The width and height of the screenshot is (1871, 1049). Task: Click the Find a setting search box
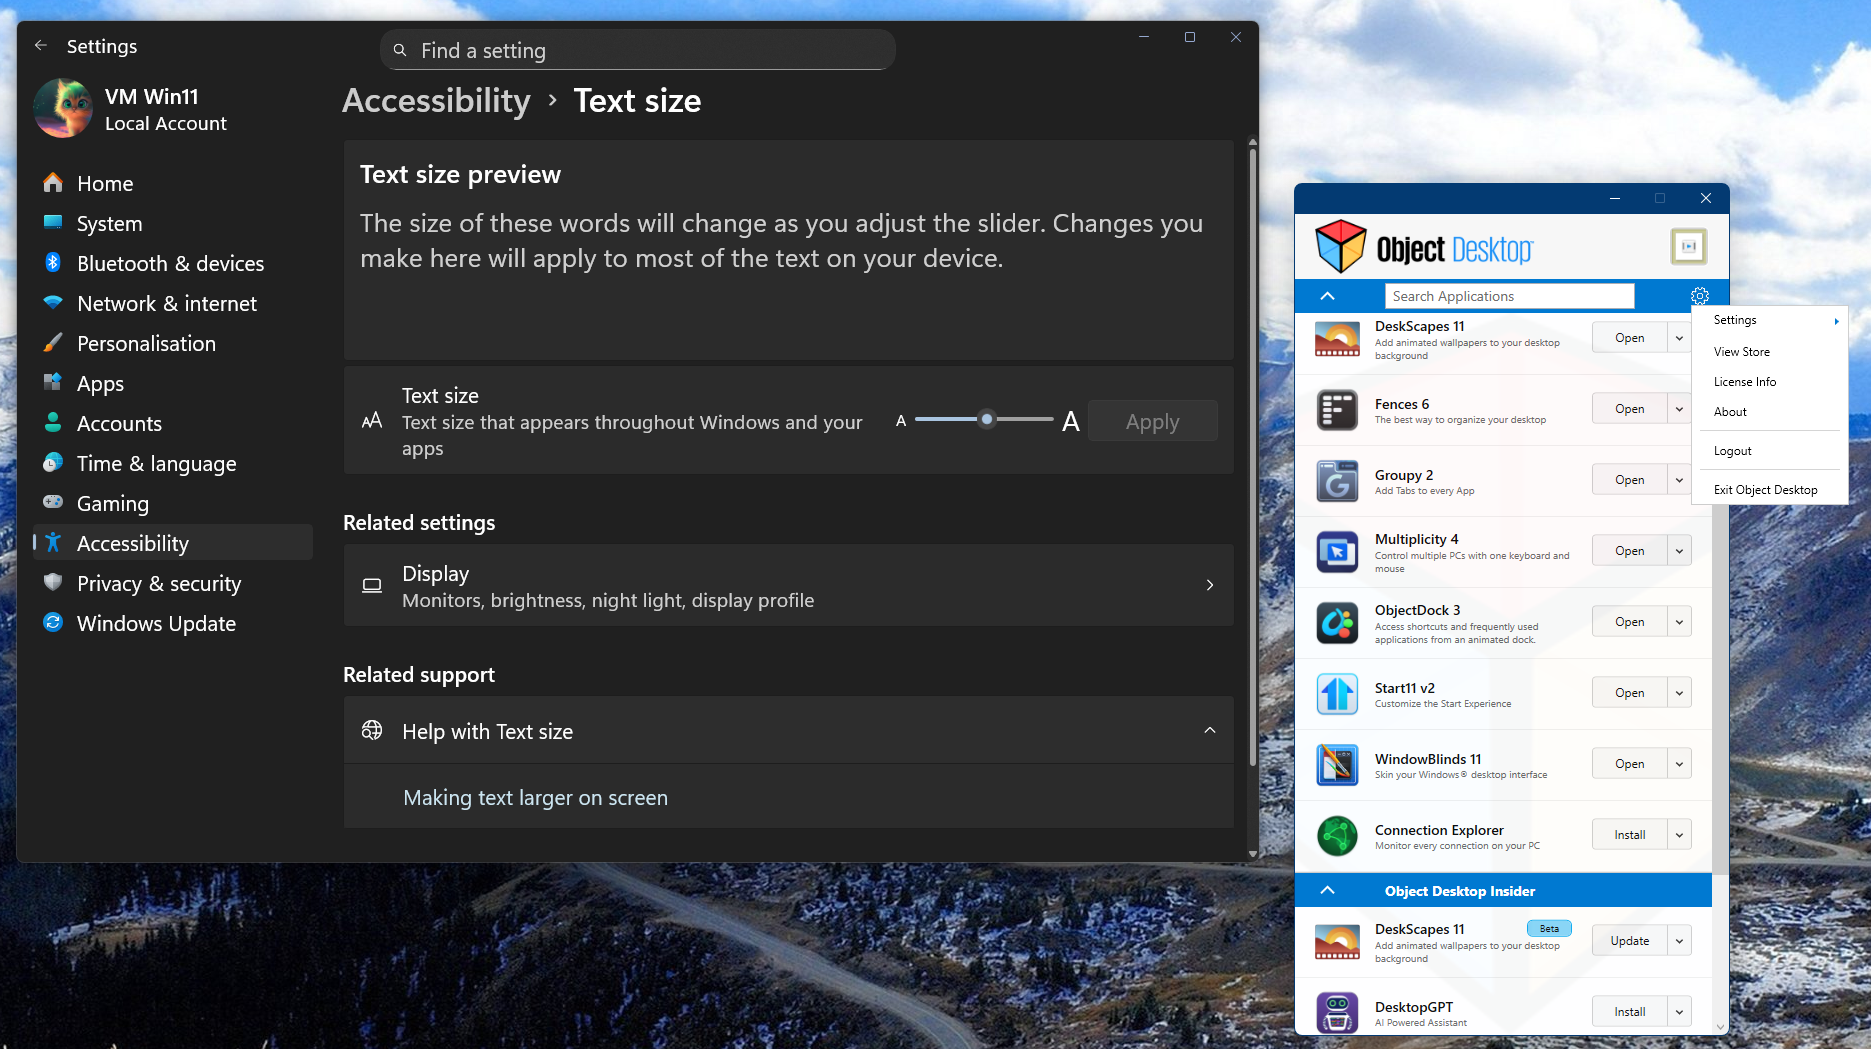click(x=640, y=50)
